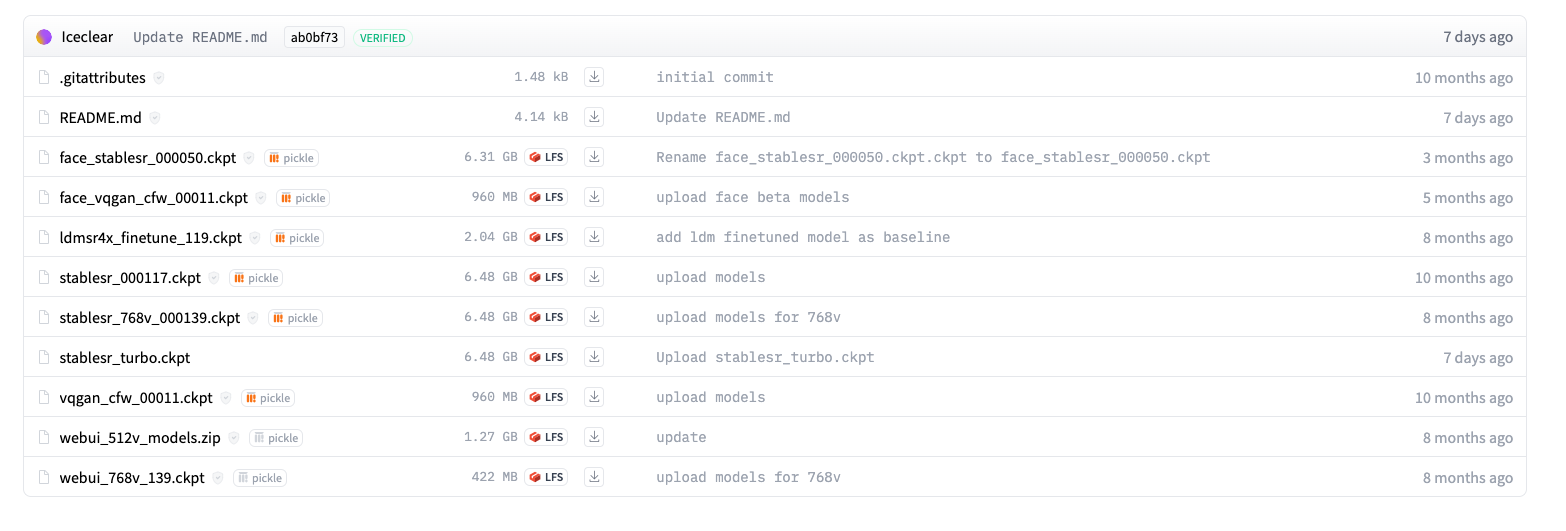Click the LFS badge for webui_768v_139.ckpt
Viewport: 1566px width, 531px height.
pyautogui.click(x=547, y=477)
